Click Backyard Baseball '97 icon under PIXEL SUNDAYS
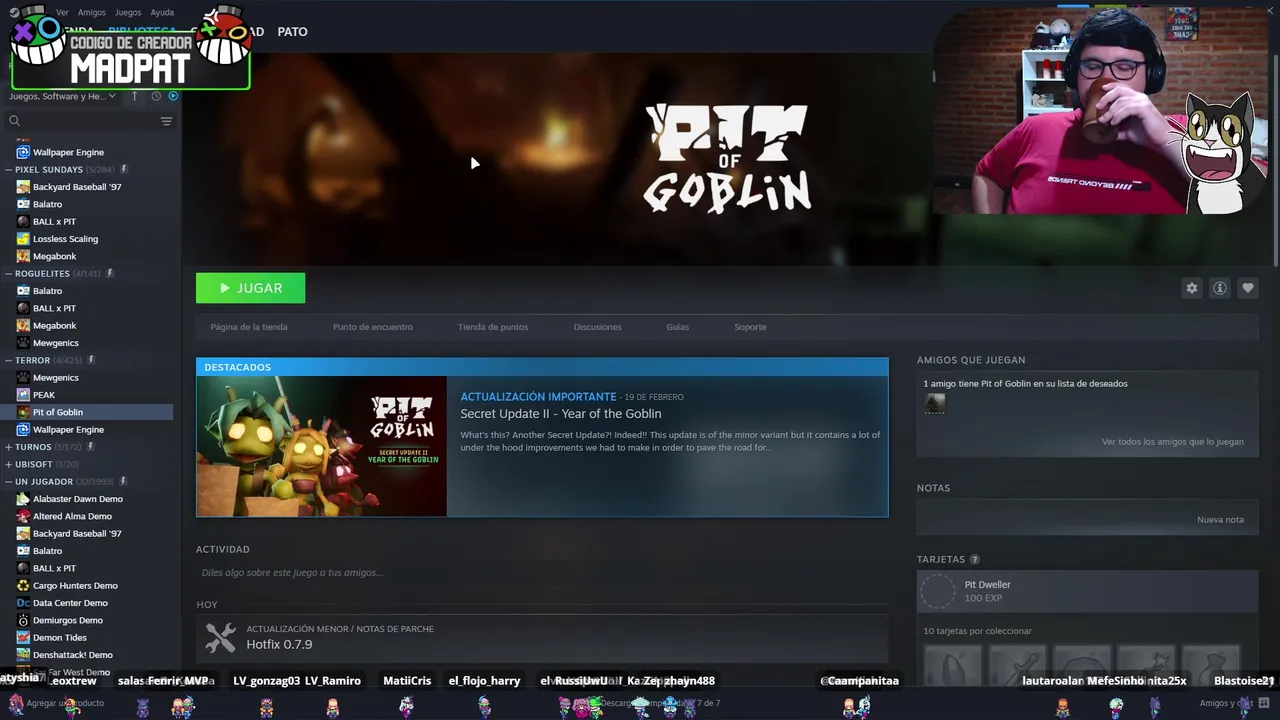This screenshot has height=720, width=1280. (23, 187)
